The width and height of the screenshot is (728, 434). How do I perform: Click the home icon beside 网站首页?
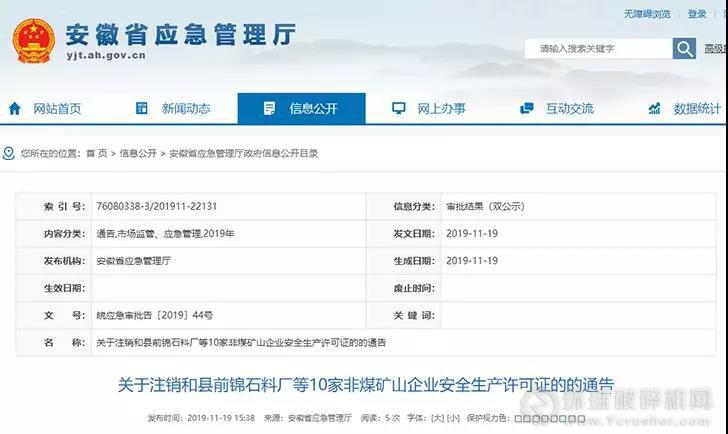pyautogui.click(x=16, y=109)
